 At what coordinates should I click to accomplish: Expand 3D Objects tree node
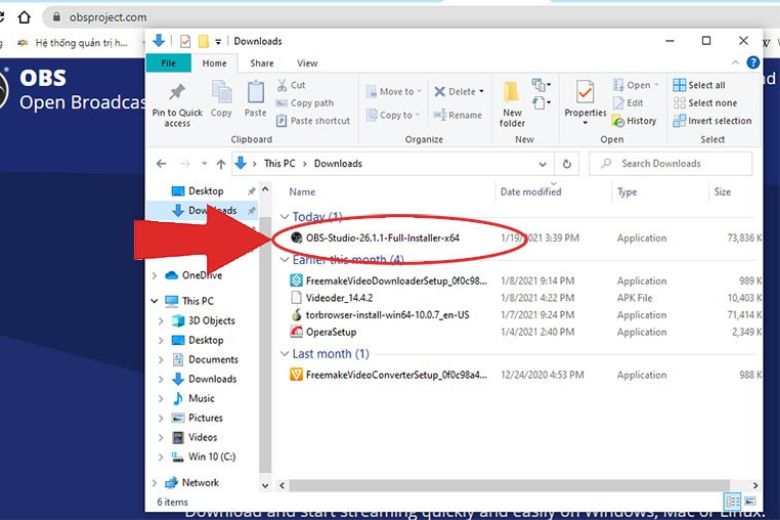161,321
